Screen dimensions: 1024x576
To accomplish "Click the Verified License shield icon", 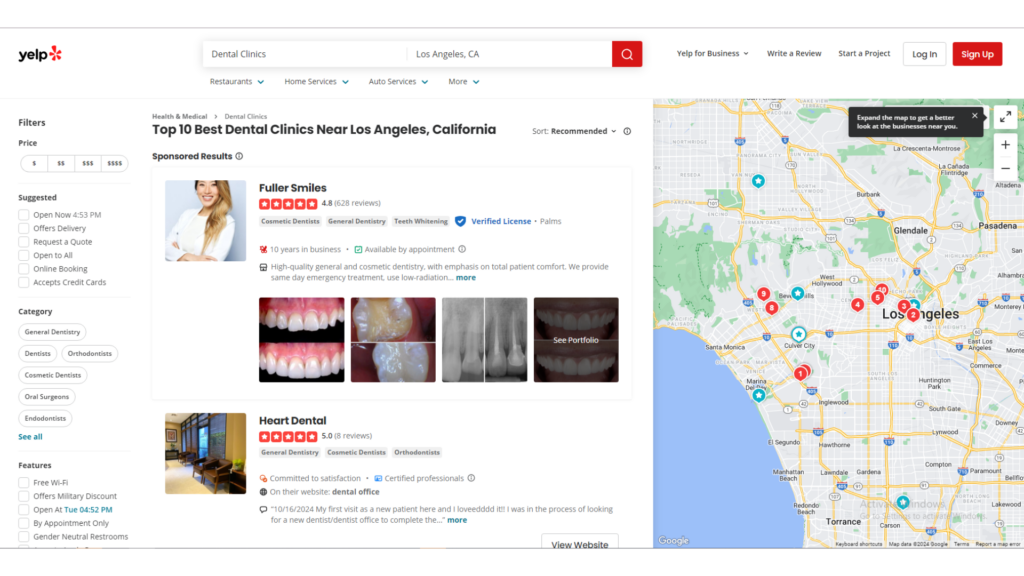I will click(460, 221).
